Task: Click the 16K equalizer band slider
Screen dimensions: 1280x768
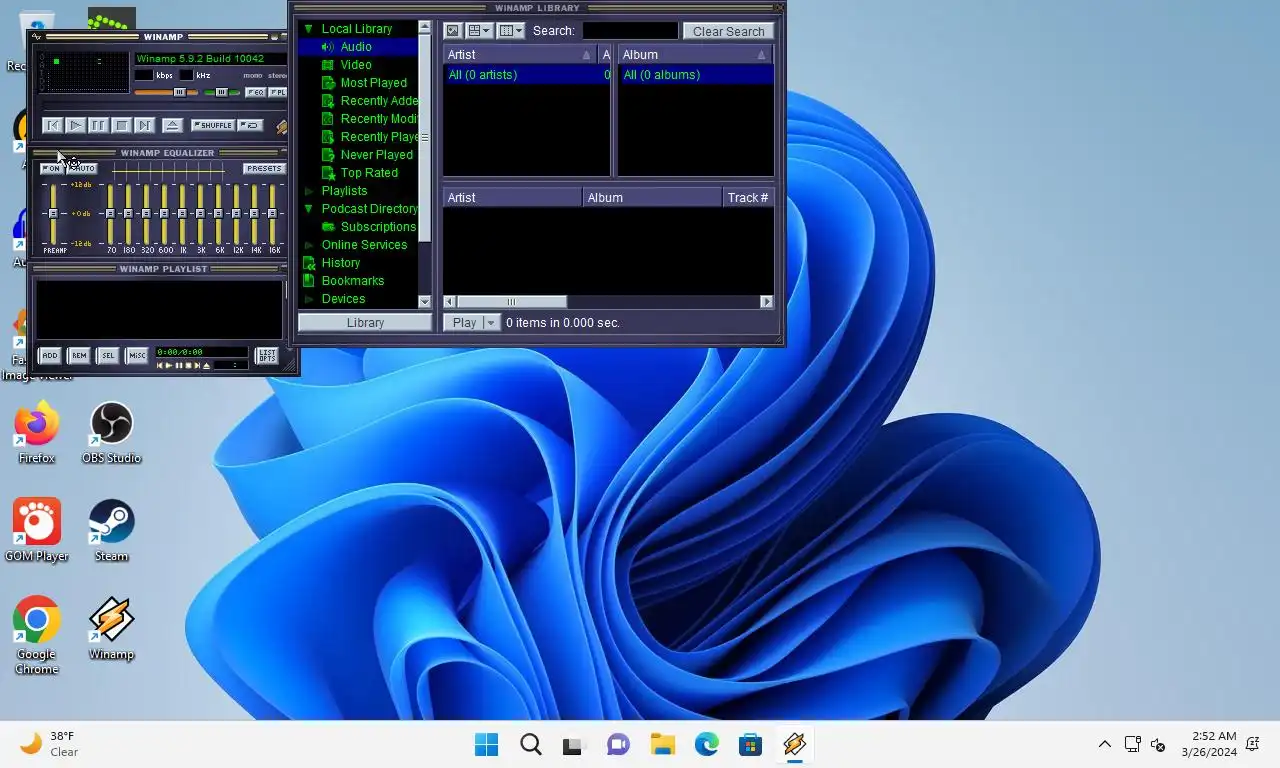Action: 272,214
